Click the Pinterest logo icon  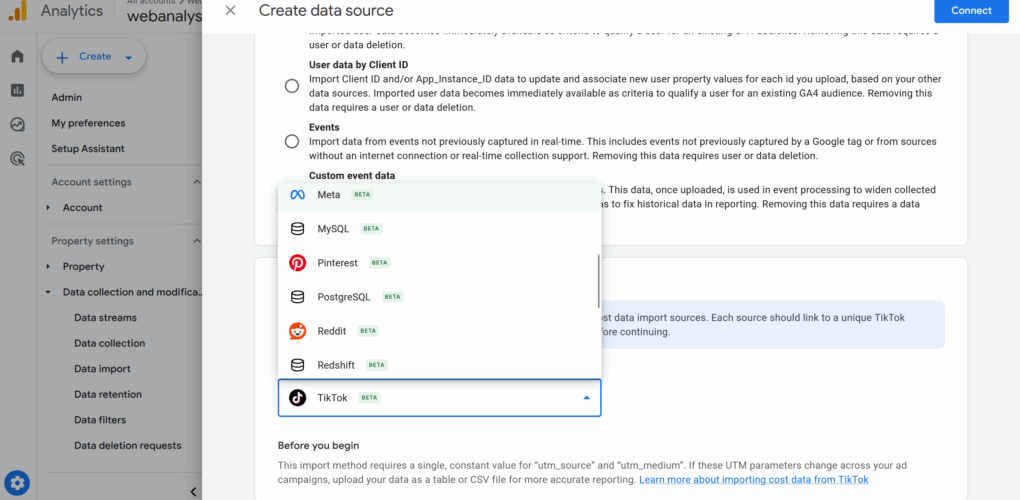pyautogui.click(x=297, y=263)
